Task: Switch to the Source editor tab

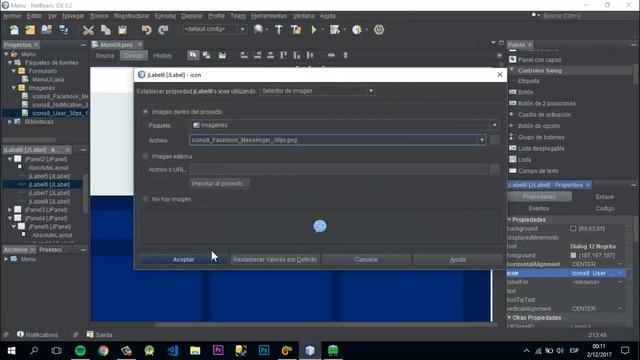Action: click(105, 56)
